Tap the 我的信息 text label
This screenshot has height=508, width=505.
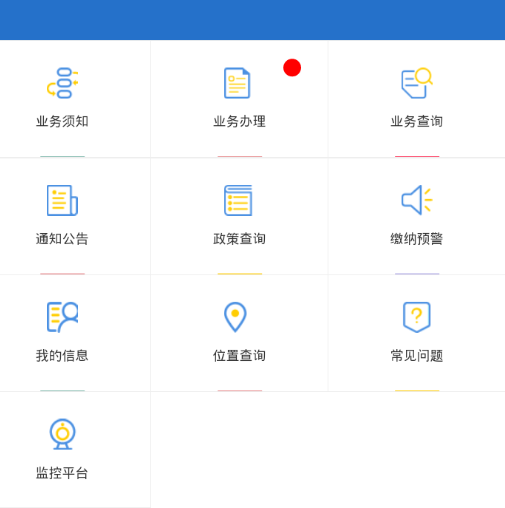(x=62, y=356)
